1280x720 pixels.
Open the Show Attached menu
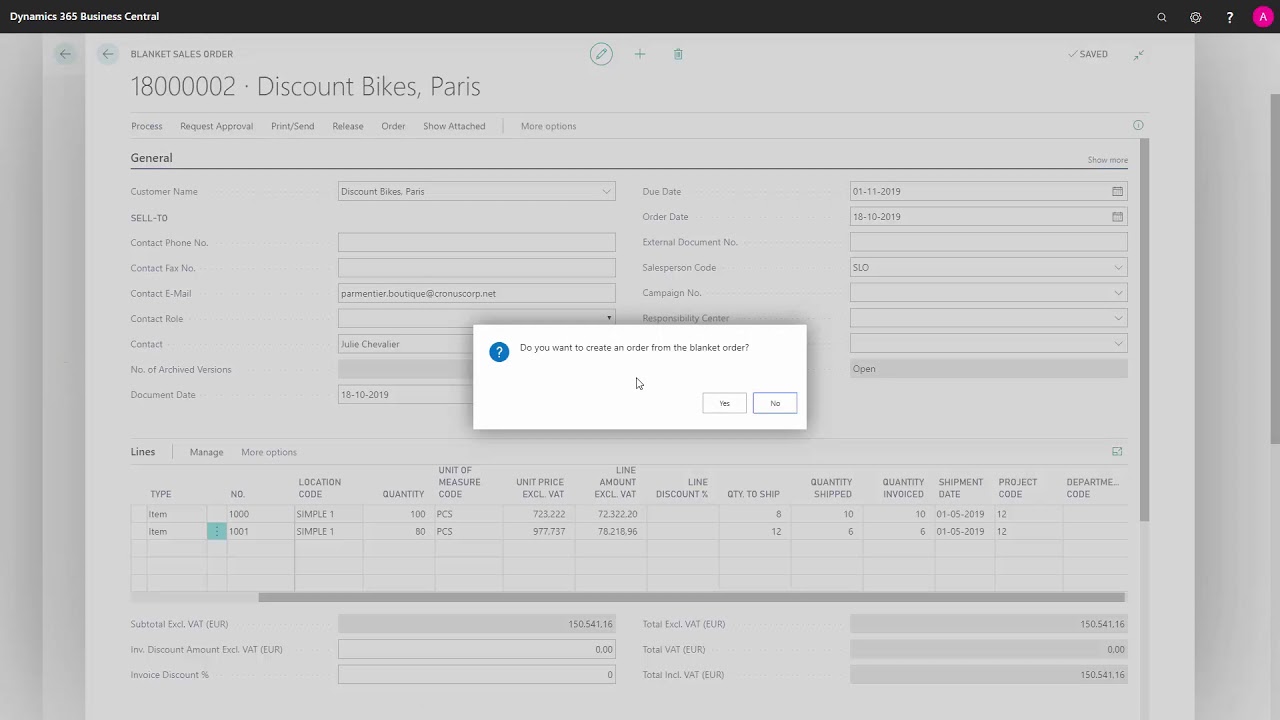454,126
